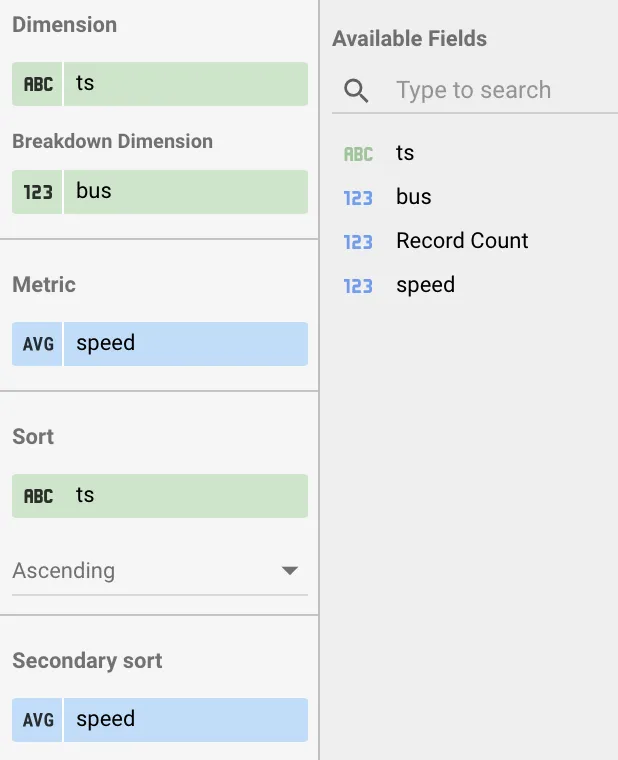Image resolution: width=618 pixels, height=760 pixels.
Task: Click the AVG icon on Secondary sort speed
Action: point(38,720)
